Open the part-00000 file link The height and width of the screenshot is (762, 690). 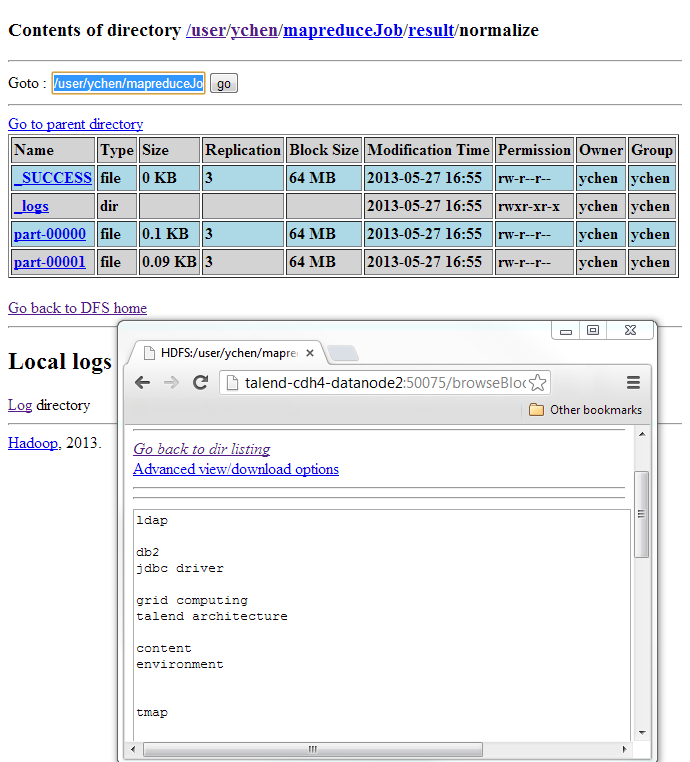tap(50, 234)
